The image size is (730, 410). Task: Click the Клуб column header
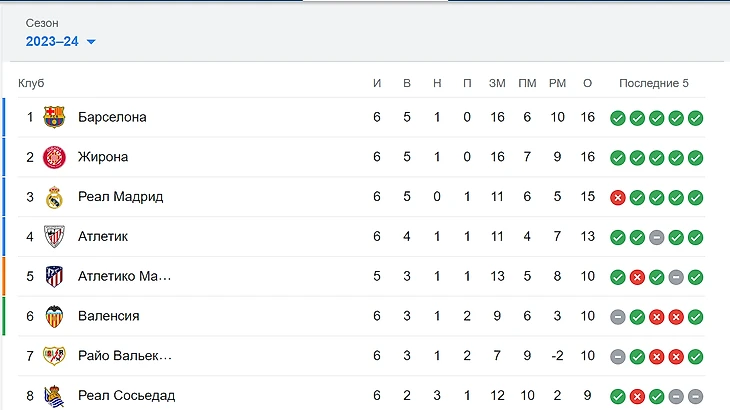click(31, 83)
